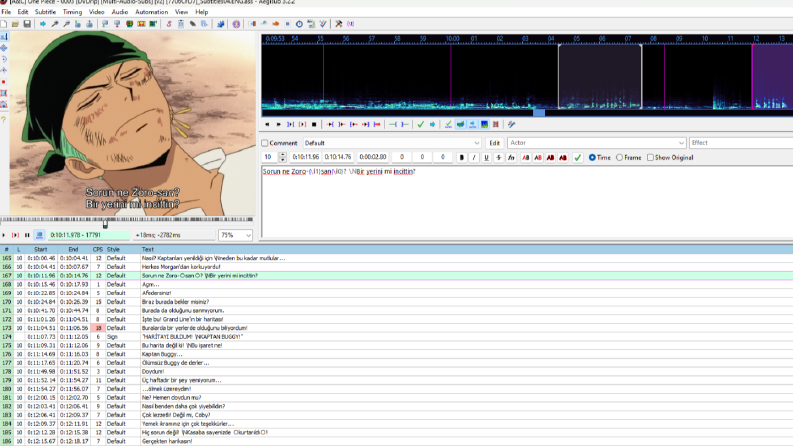Click the Zoom in magnifier icon
The image size is (793, 446).
(55, 24)
